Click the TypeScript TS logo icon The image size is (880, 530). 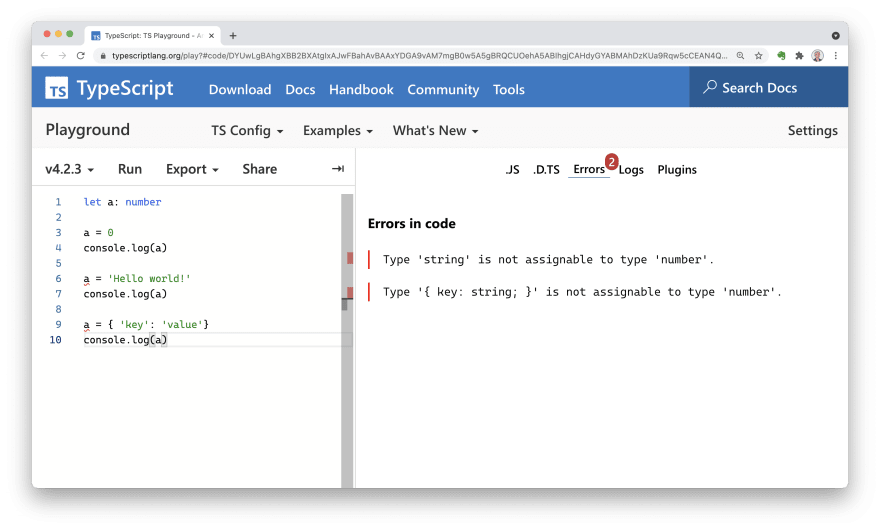coord(57,88)
